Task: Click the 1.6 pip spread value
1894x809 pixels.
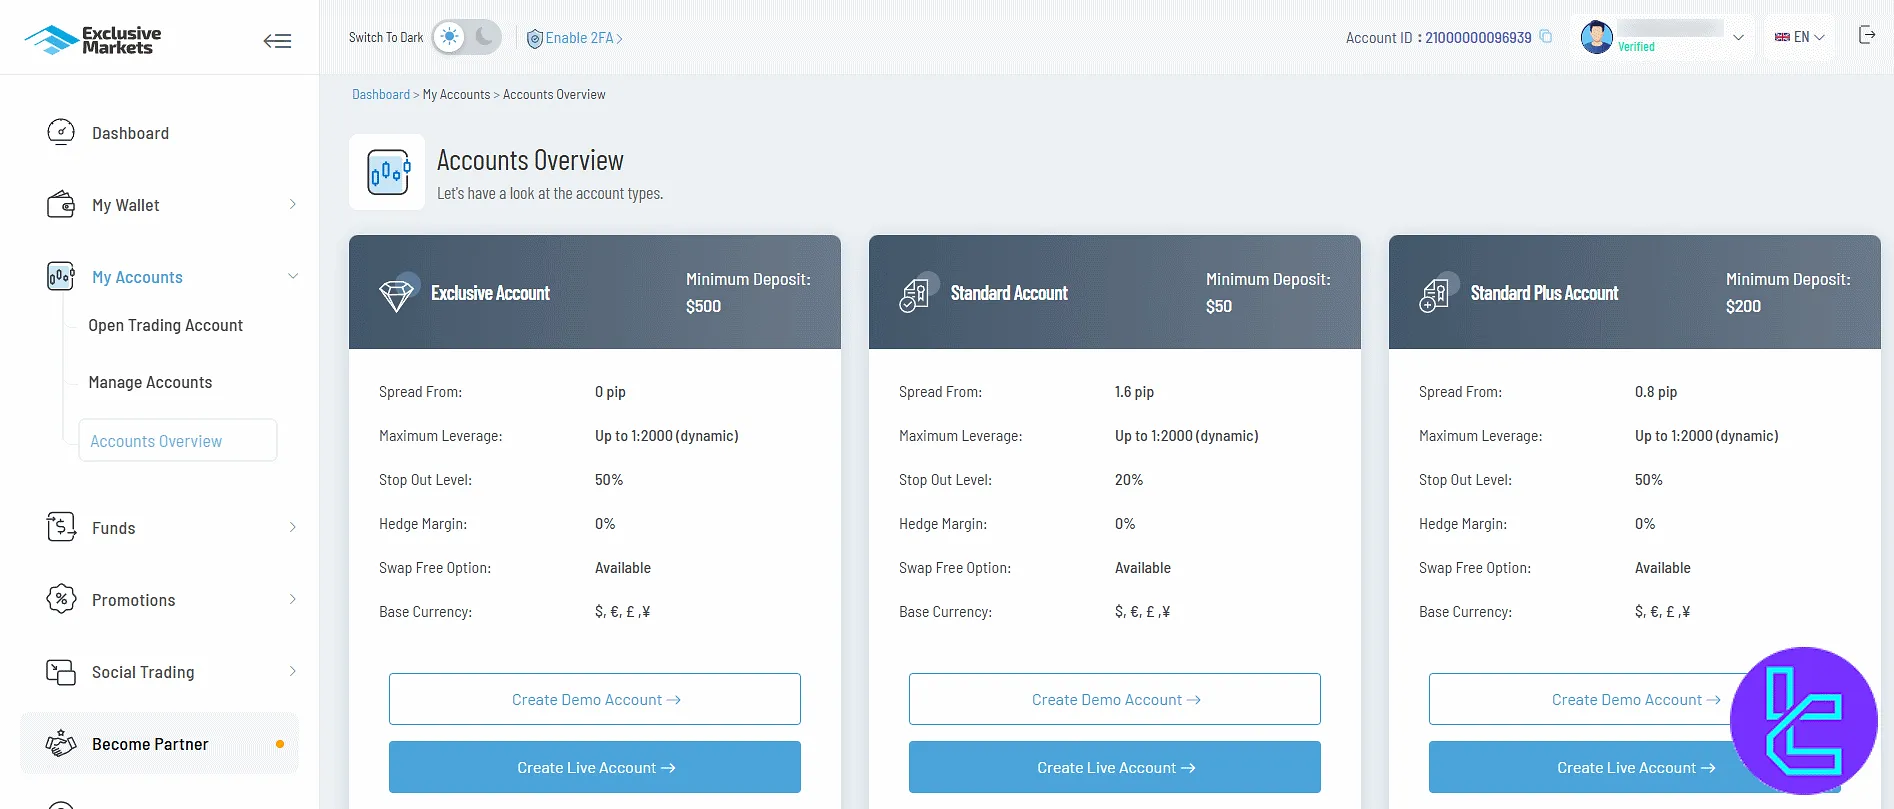Action: pyautogui.click(x=1134, y=392)
